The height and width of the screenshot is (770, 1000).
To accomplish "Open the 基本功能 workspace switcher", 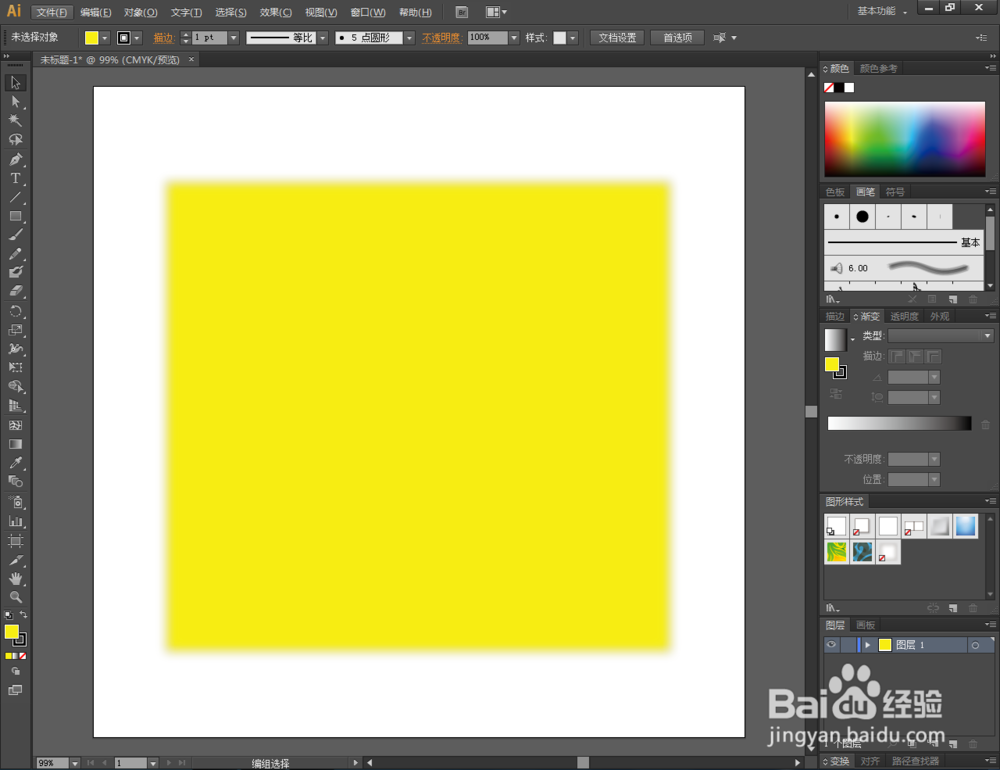I will tap(881, 11).
